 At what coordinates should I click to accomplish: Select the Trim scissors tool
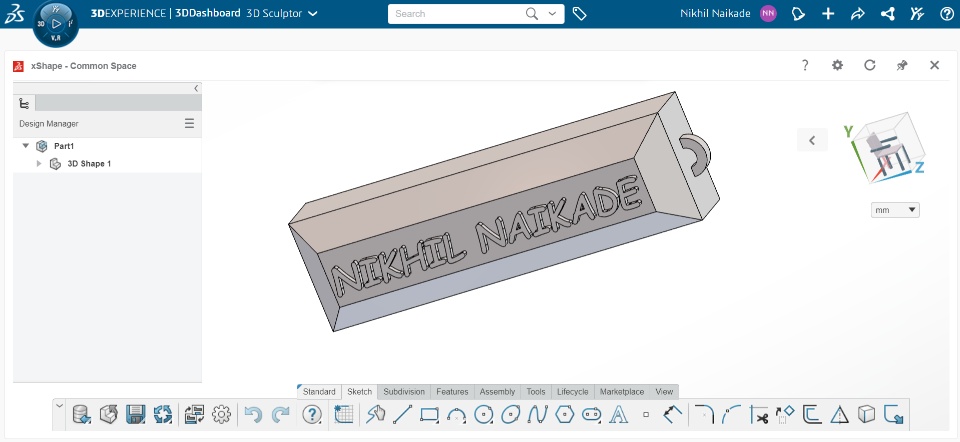[x=759, y=414]
